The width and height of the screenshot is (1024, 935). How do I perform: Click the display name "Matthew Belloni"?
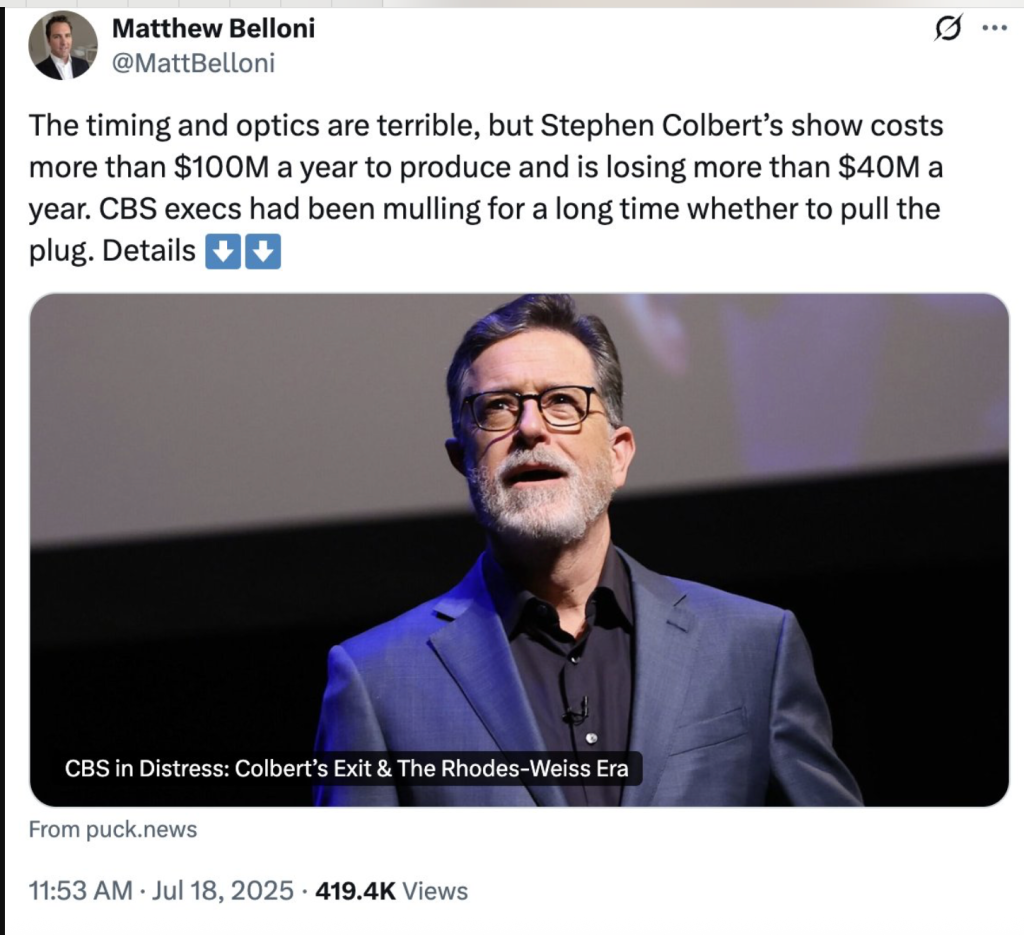tap(213, 28)
